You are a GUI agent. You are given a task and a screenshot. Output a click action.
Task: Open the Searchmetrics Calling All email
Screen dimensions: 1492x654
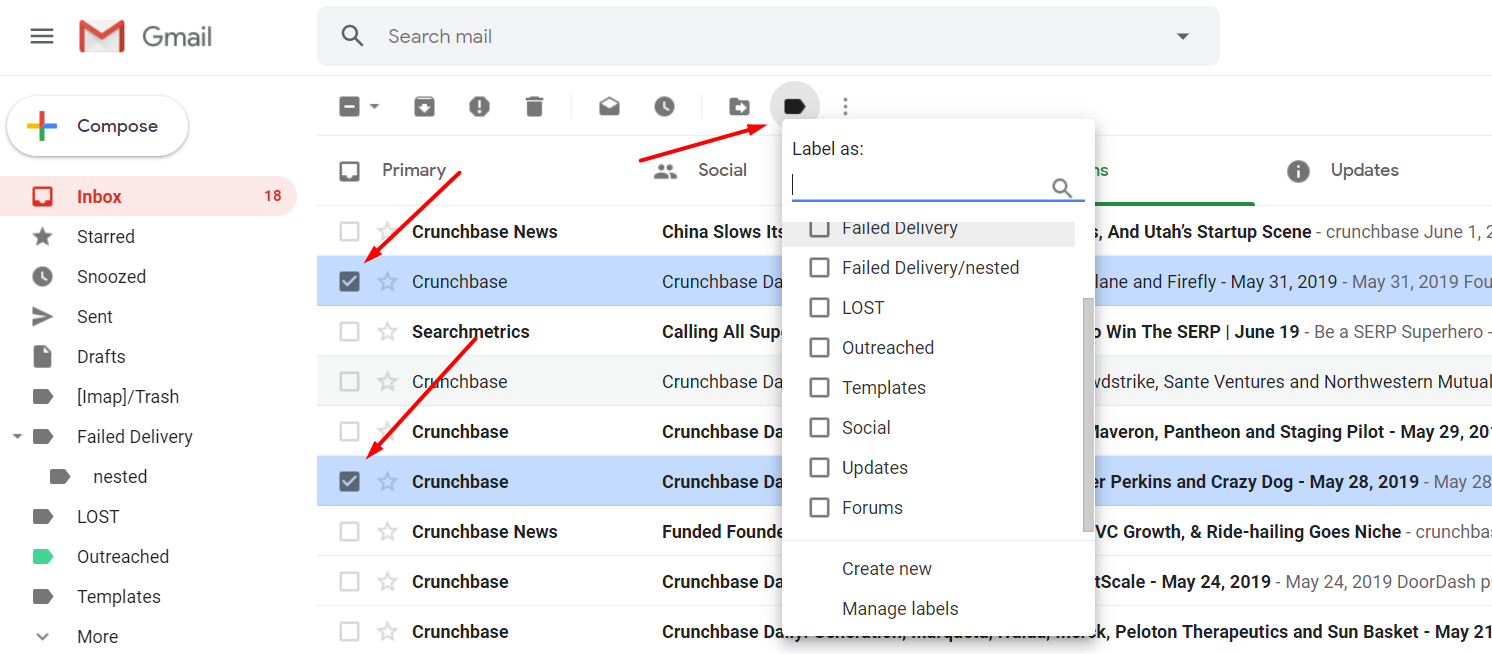click(905, 332)
